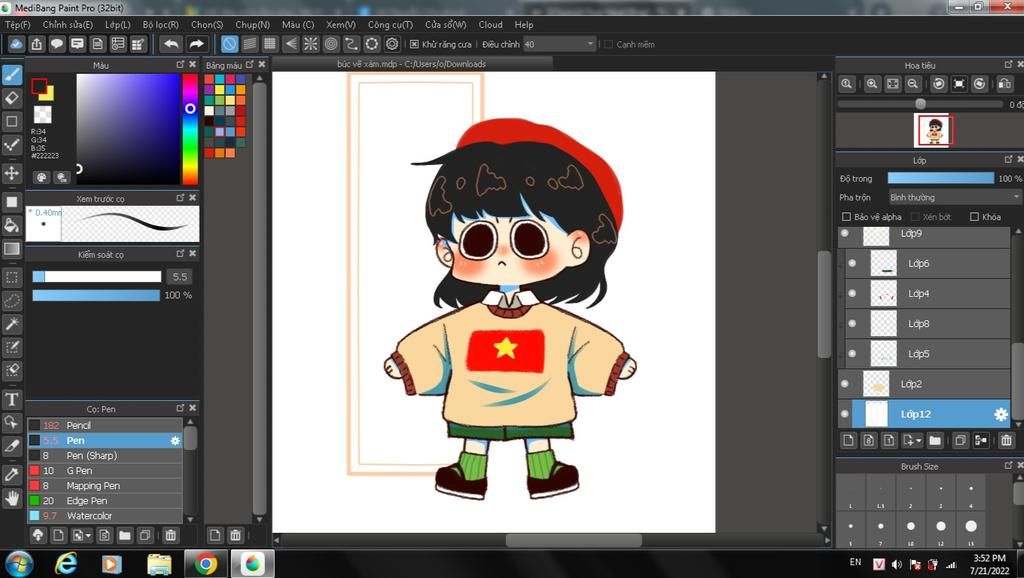
Task: Hide the Lớp2 layer
Action: point(845,384)
